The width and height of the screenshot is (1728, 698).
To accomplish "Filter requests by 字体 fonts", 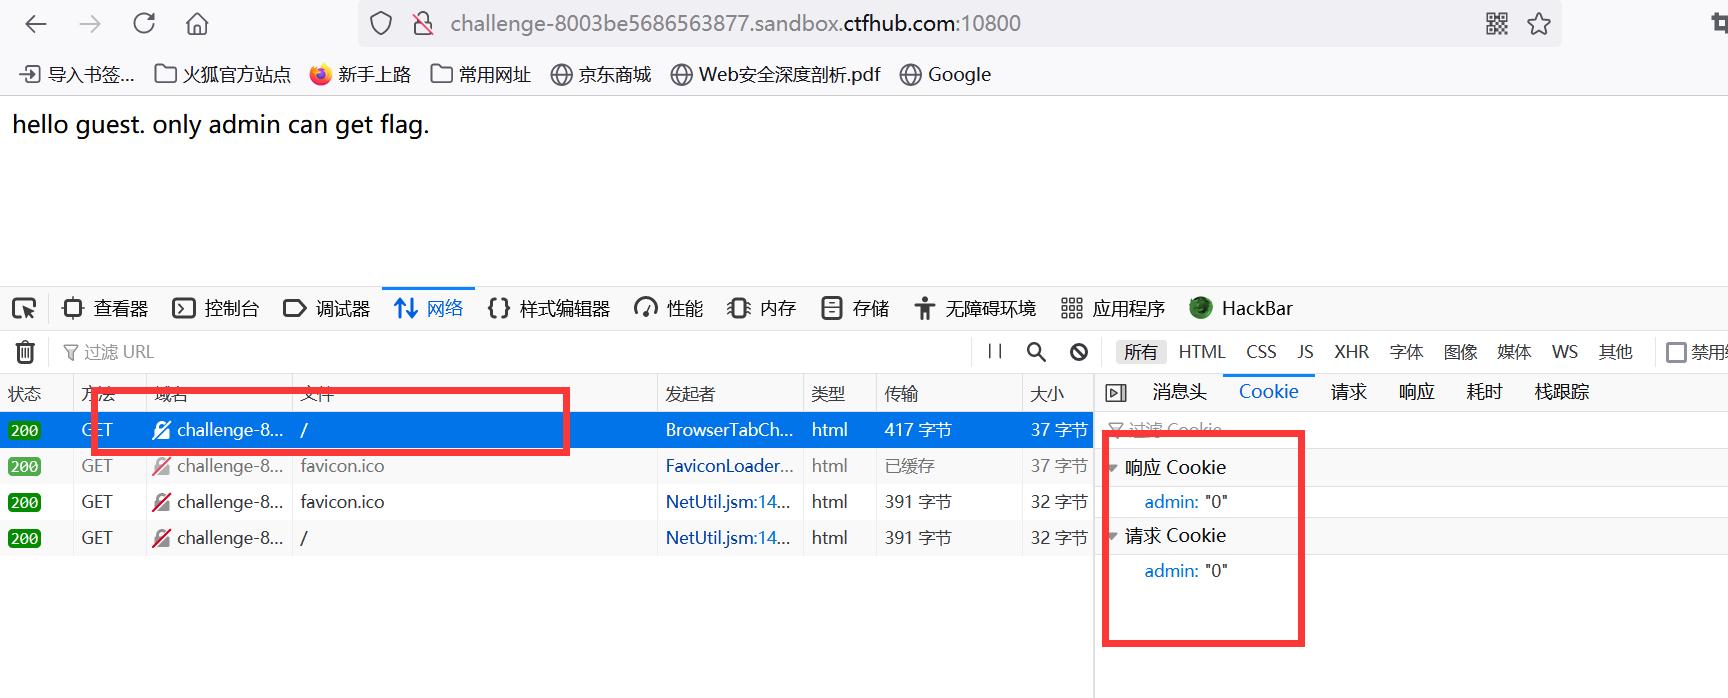I will click(x=1406, y=352).
